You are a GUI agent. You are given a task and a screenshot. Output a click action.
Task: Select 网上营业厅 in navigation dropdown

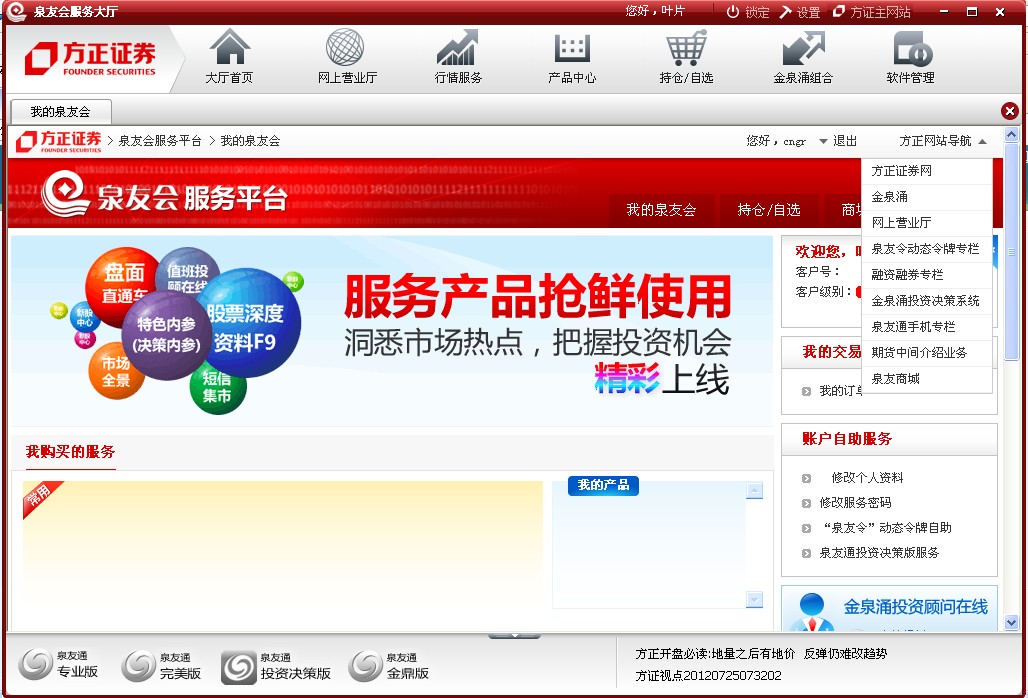point(926,223)
